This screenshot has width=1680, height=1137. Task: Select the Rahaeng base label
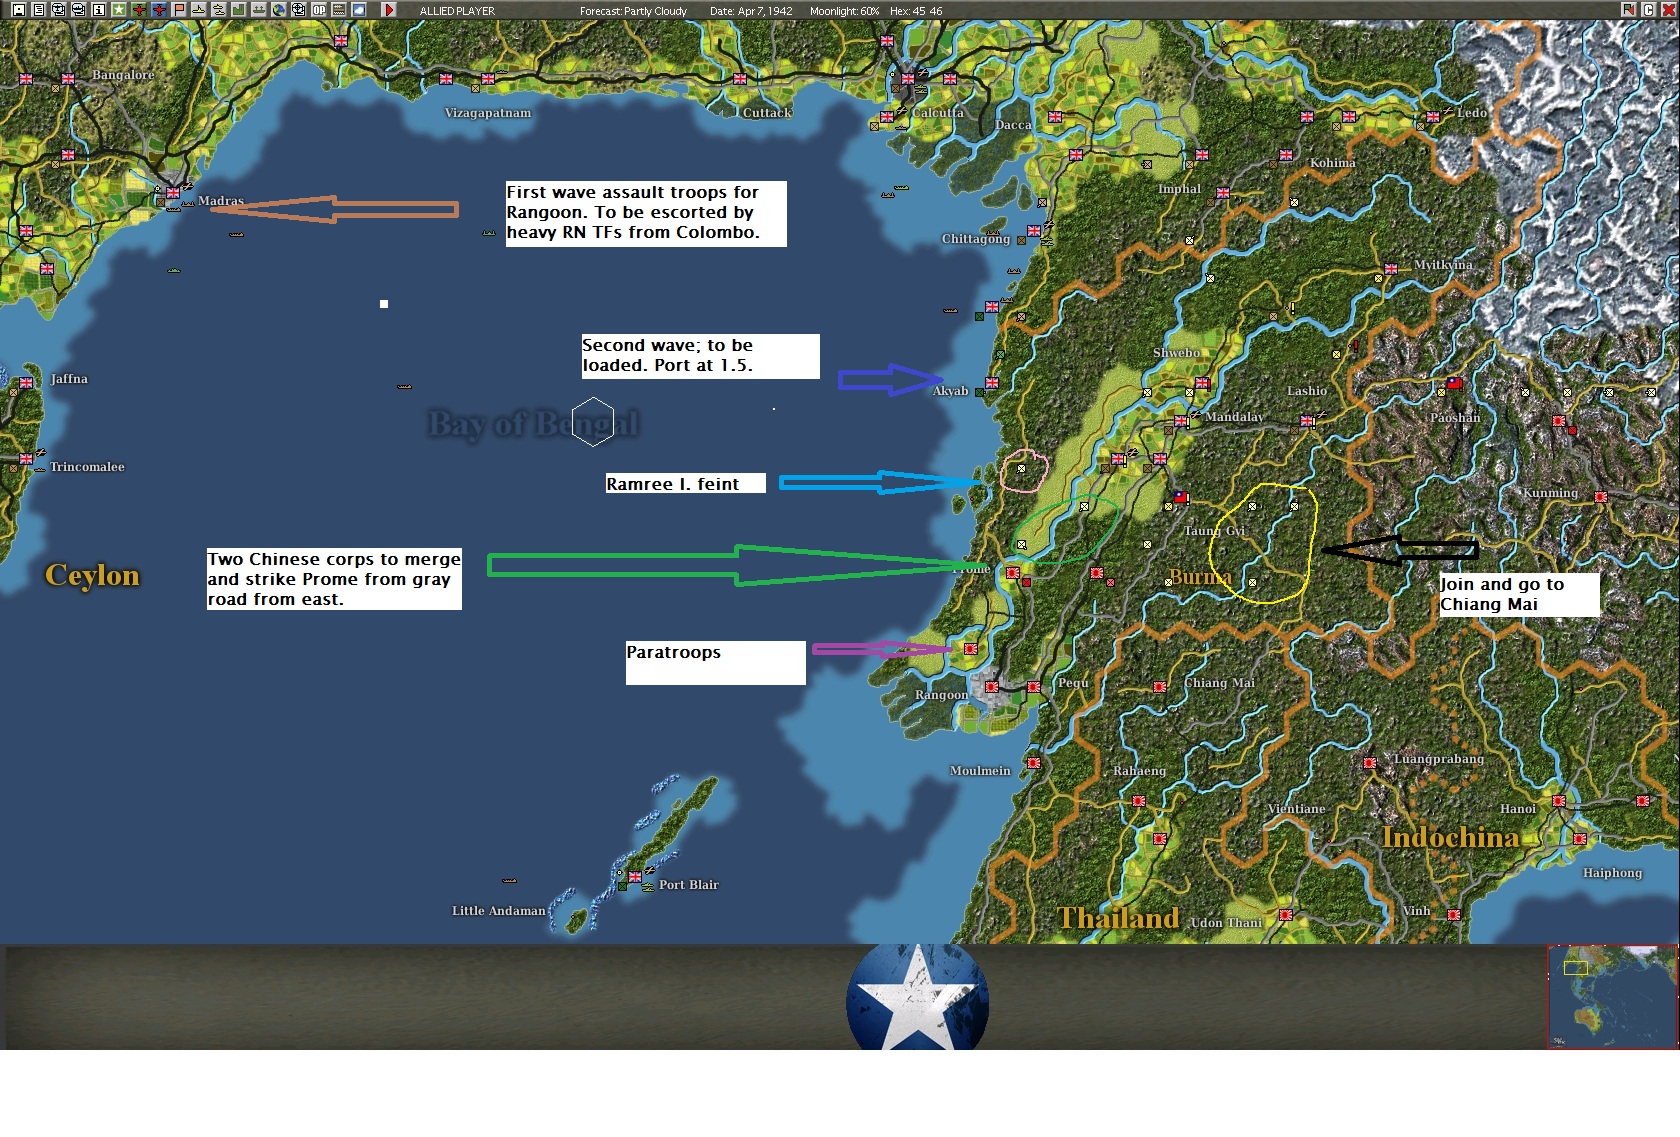[x=1139, y=771]
